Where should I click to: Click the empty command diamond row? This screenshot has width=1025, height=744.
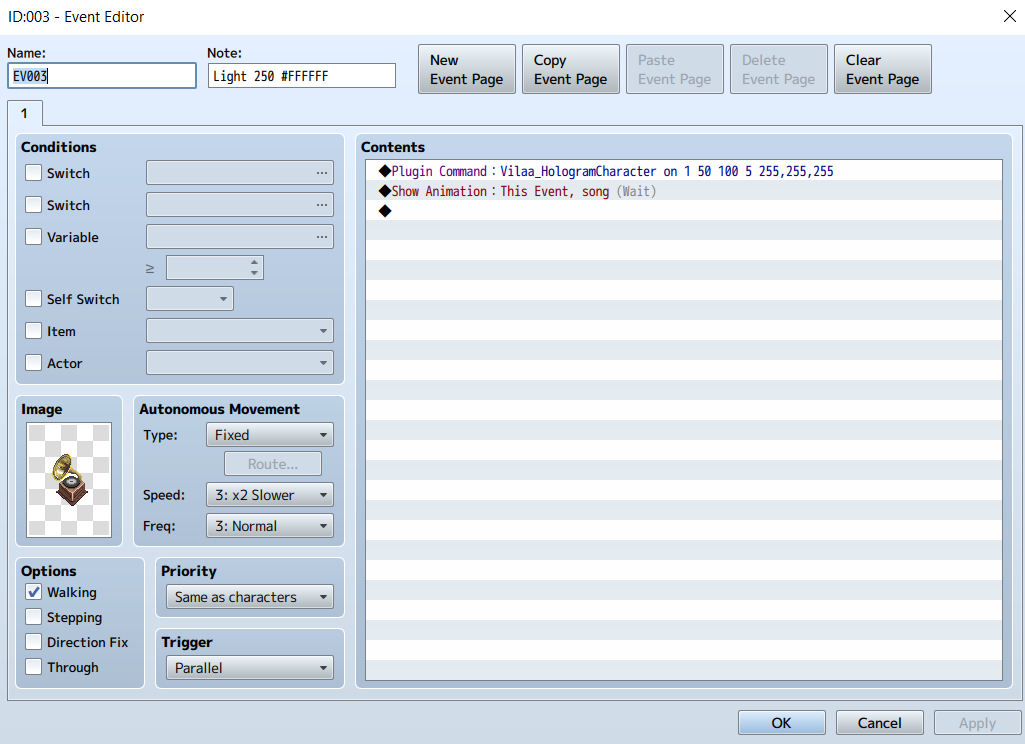[683, 211]
